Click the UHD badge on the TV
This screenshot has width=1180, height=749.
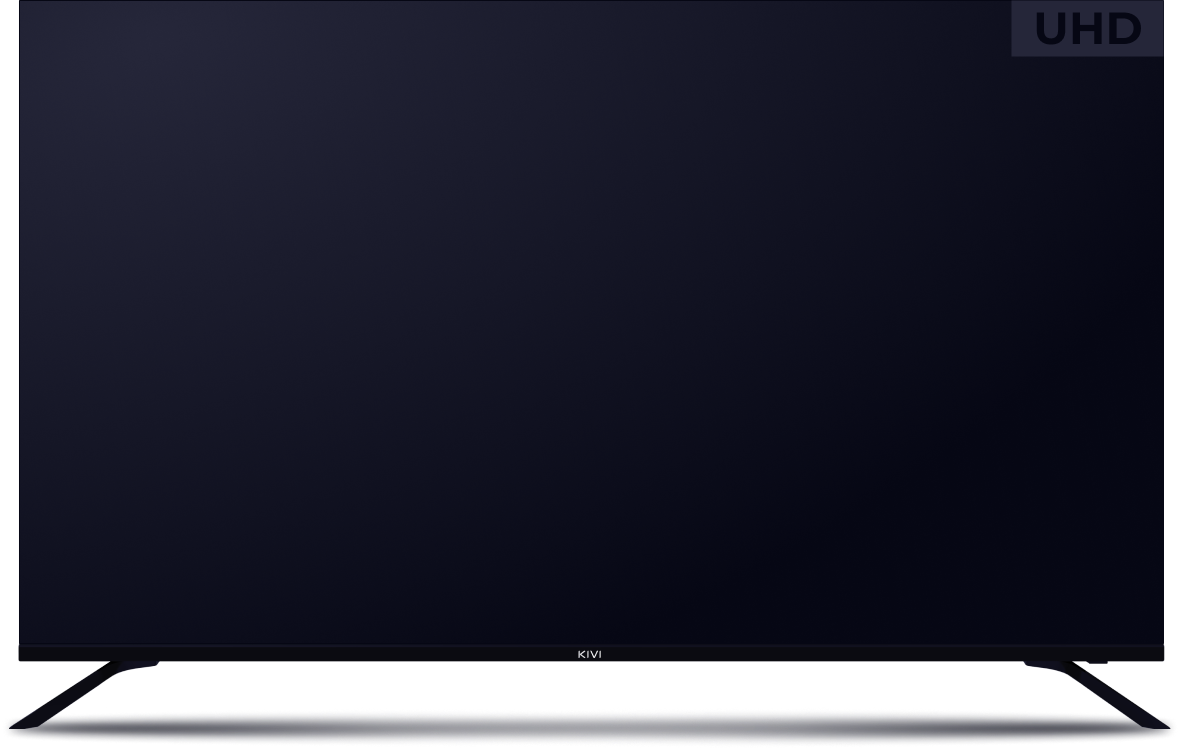pos(1087,29)
